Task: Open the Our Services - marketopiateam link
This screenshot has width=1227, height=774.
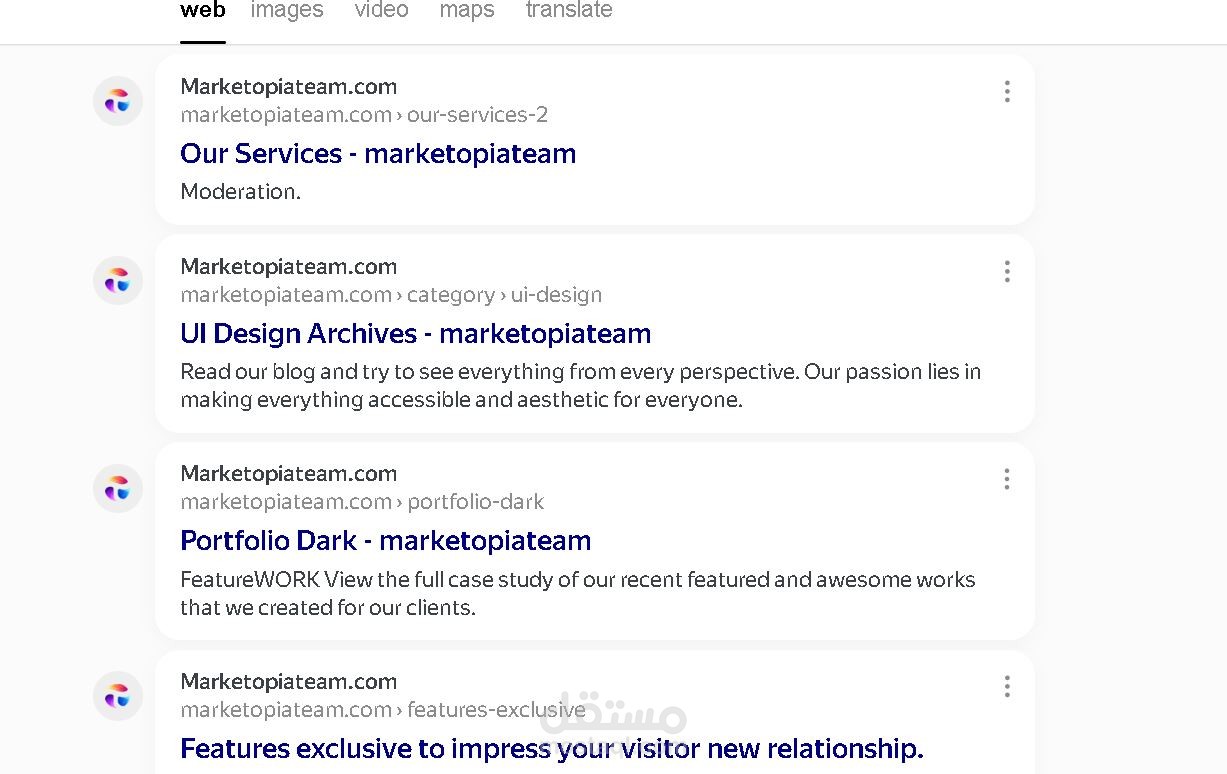Action: click(378, 153)
